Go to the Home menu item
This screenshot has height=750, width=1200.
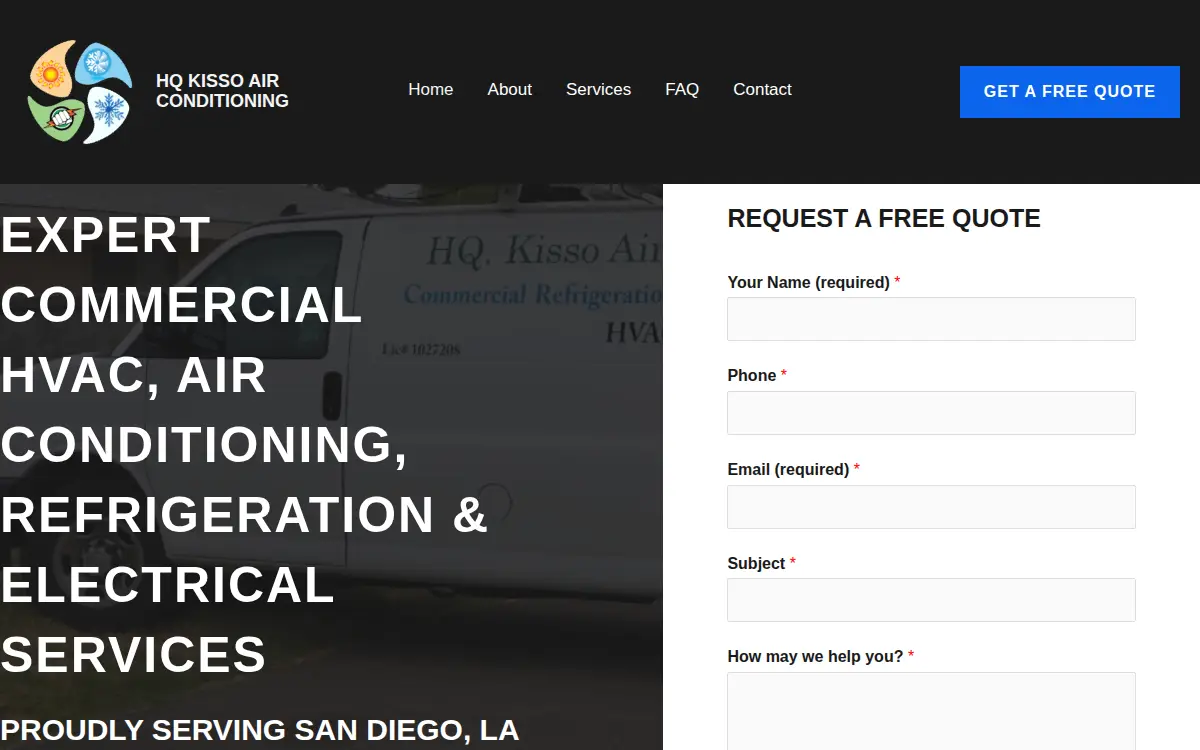click(x=430, y=90)
